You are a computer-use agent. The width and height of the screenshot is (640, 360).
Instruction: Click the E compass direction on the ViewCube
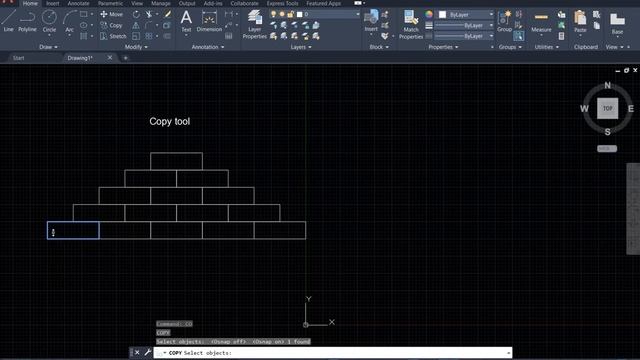(631, 109)
